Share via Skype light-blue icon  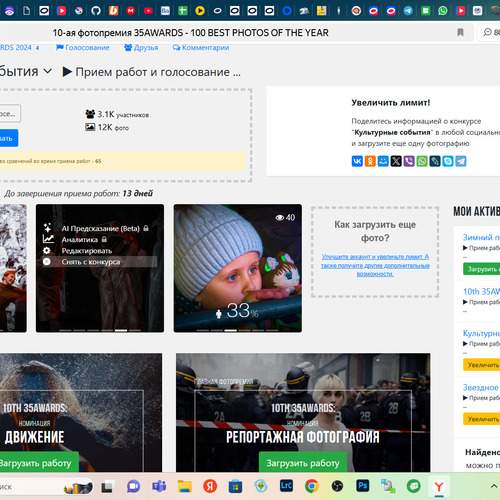[x=448, y=161]
